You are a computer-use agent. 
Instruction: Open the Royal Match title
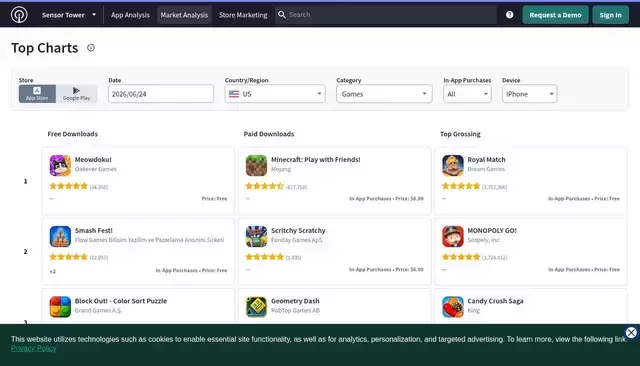(486, 160)
